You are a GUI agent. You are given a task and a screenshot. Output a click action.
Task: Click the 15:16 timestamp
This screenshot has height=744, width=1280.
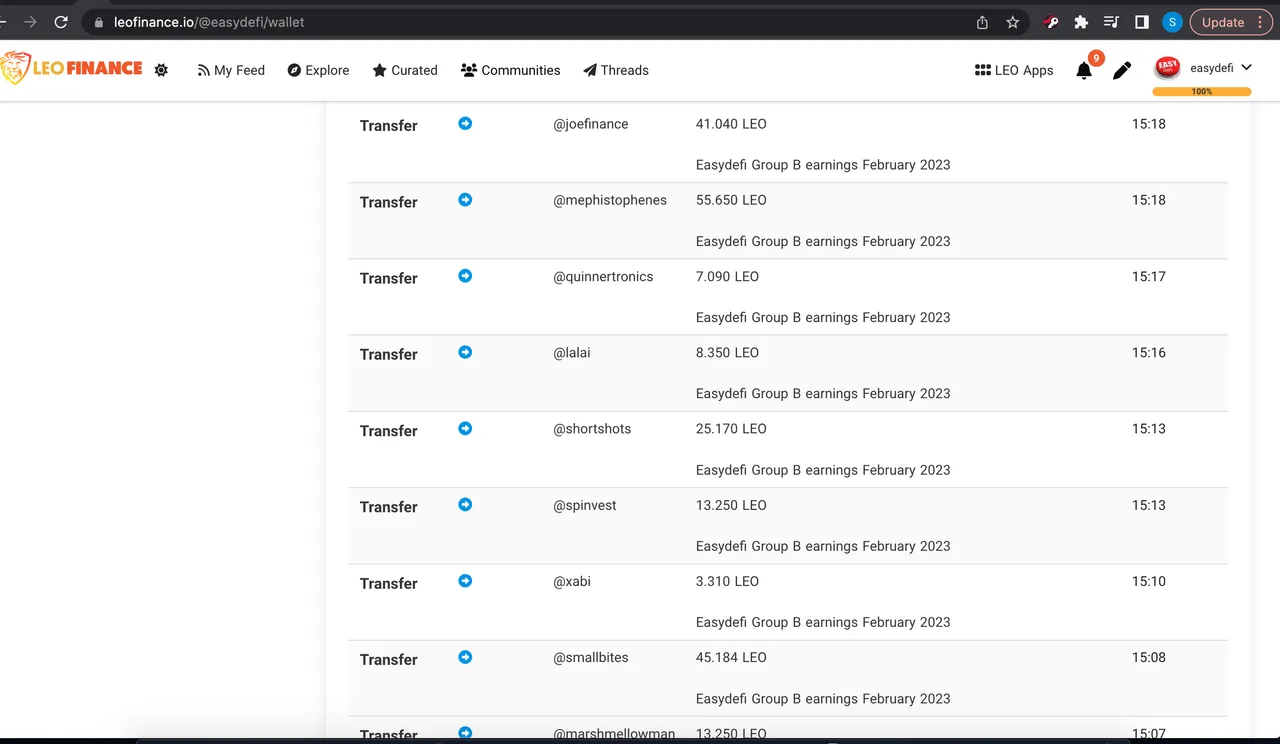click(1149, 352)
